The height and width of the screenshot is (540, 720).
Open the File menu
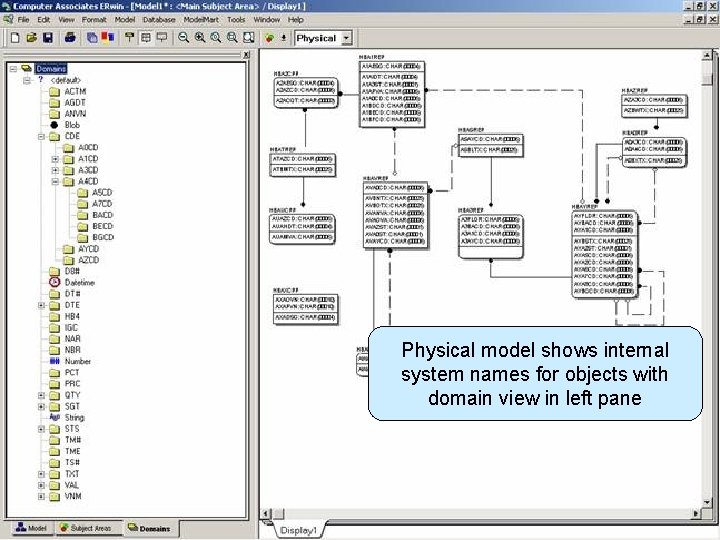click(x=23, y=20)
